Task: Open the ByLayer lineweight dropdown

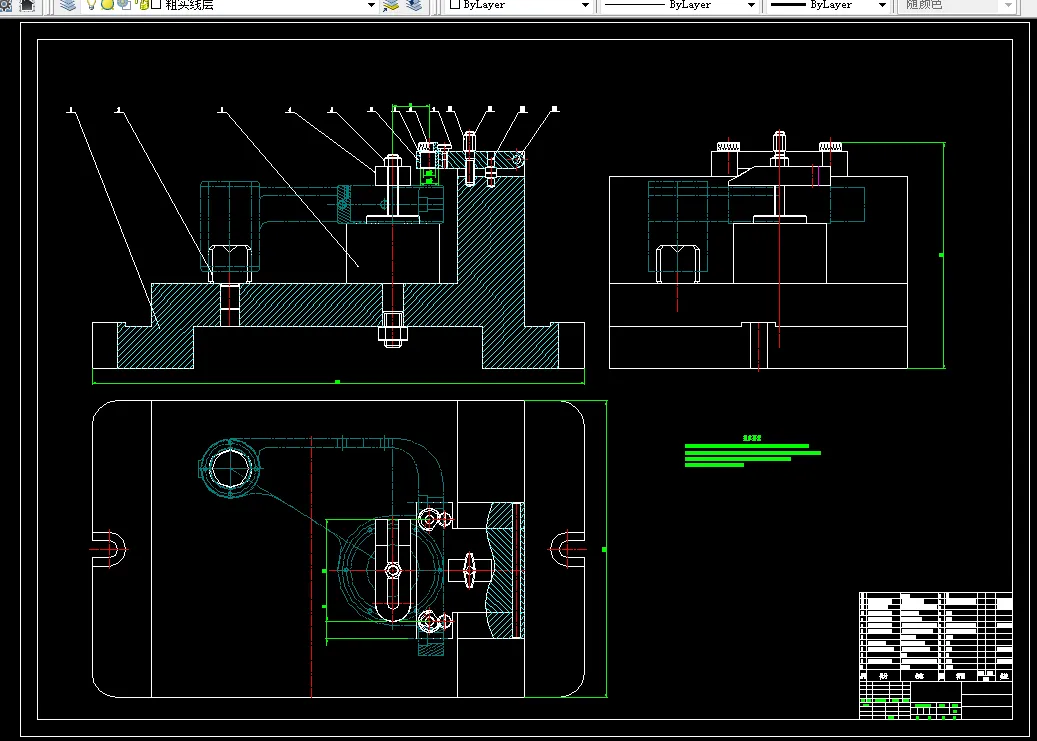Action: pos(881,5)
